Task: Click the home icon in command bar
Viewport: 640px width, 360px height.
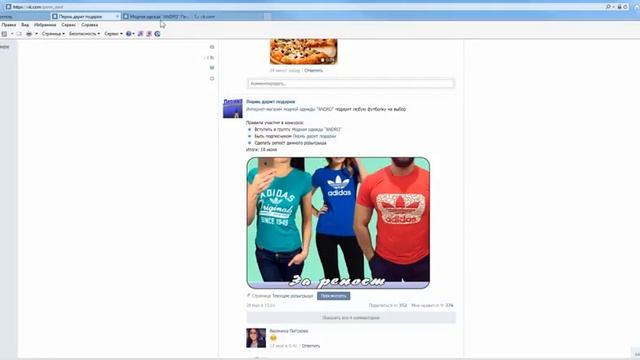Action: click(4, 34)
